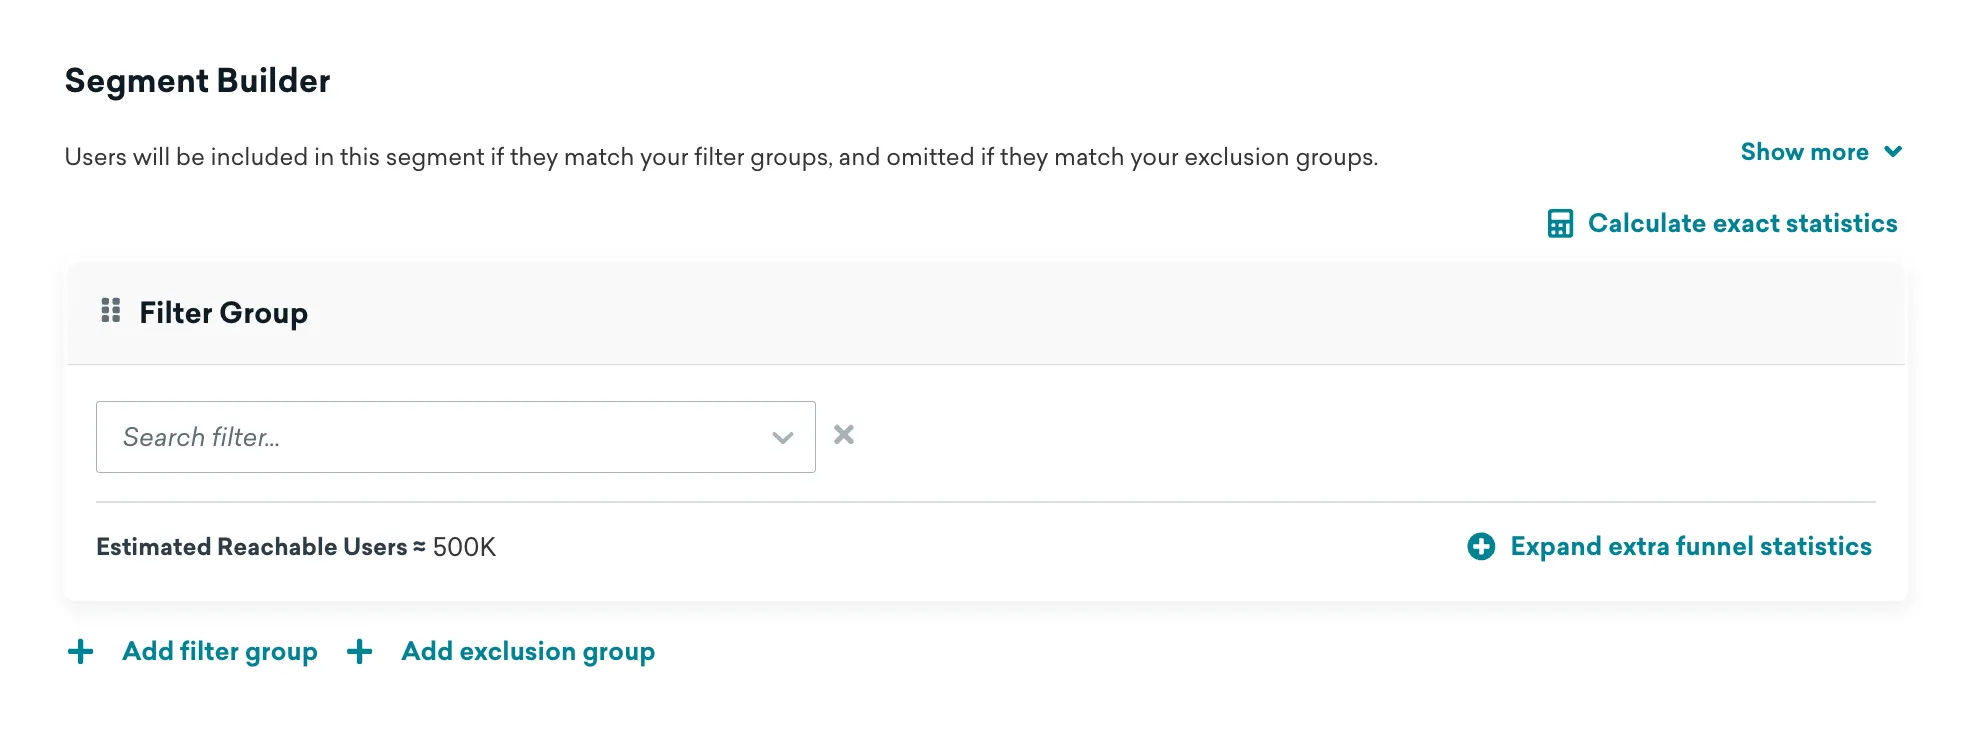Screen dimensions: 1968x742
Task: Click the plus circle icon for funnel statistics
Action: 1481,546
